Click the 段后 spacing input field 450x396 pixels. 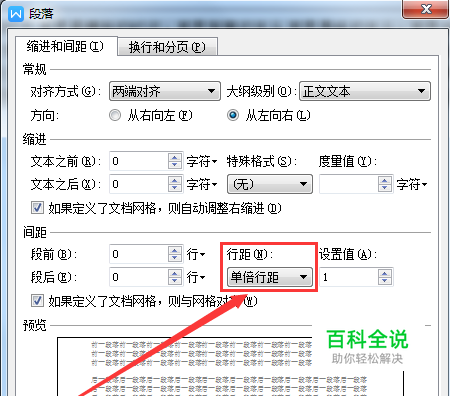coord(139,277)
